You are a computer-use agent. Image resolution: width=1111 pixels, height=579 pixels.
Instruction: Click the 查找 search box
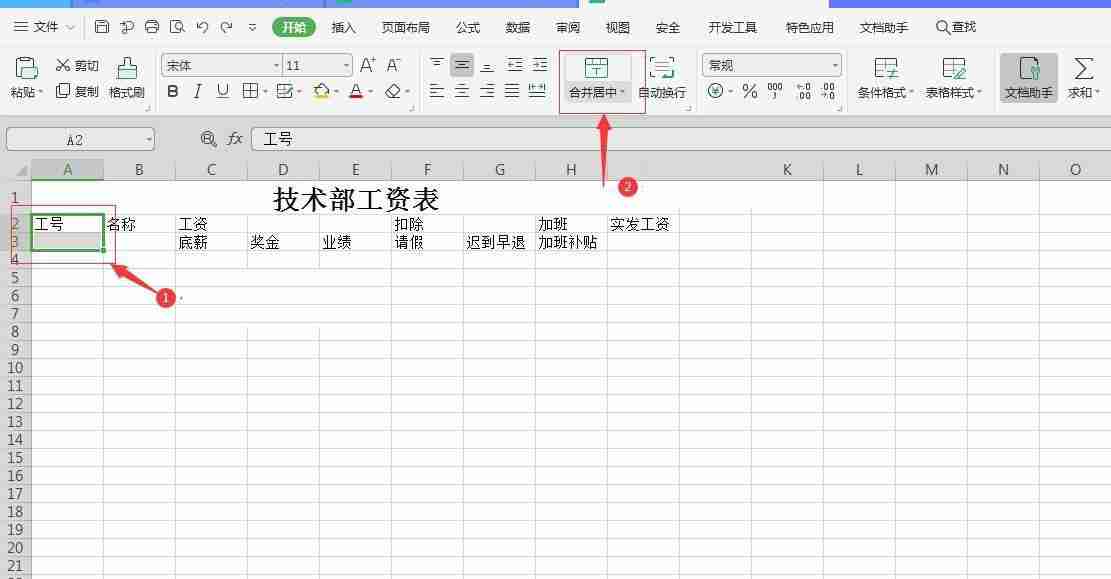point(957,27)
